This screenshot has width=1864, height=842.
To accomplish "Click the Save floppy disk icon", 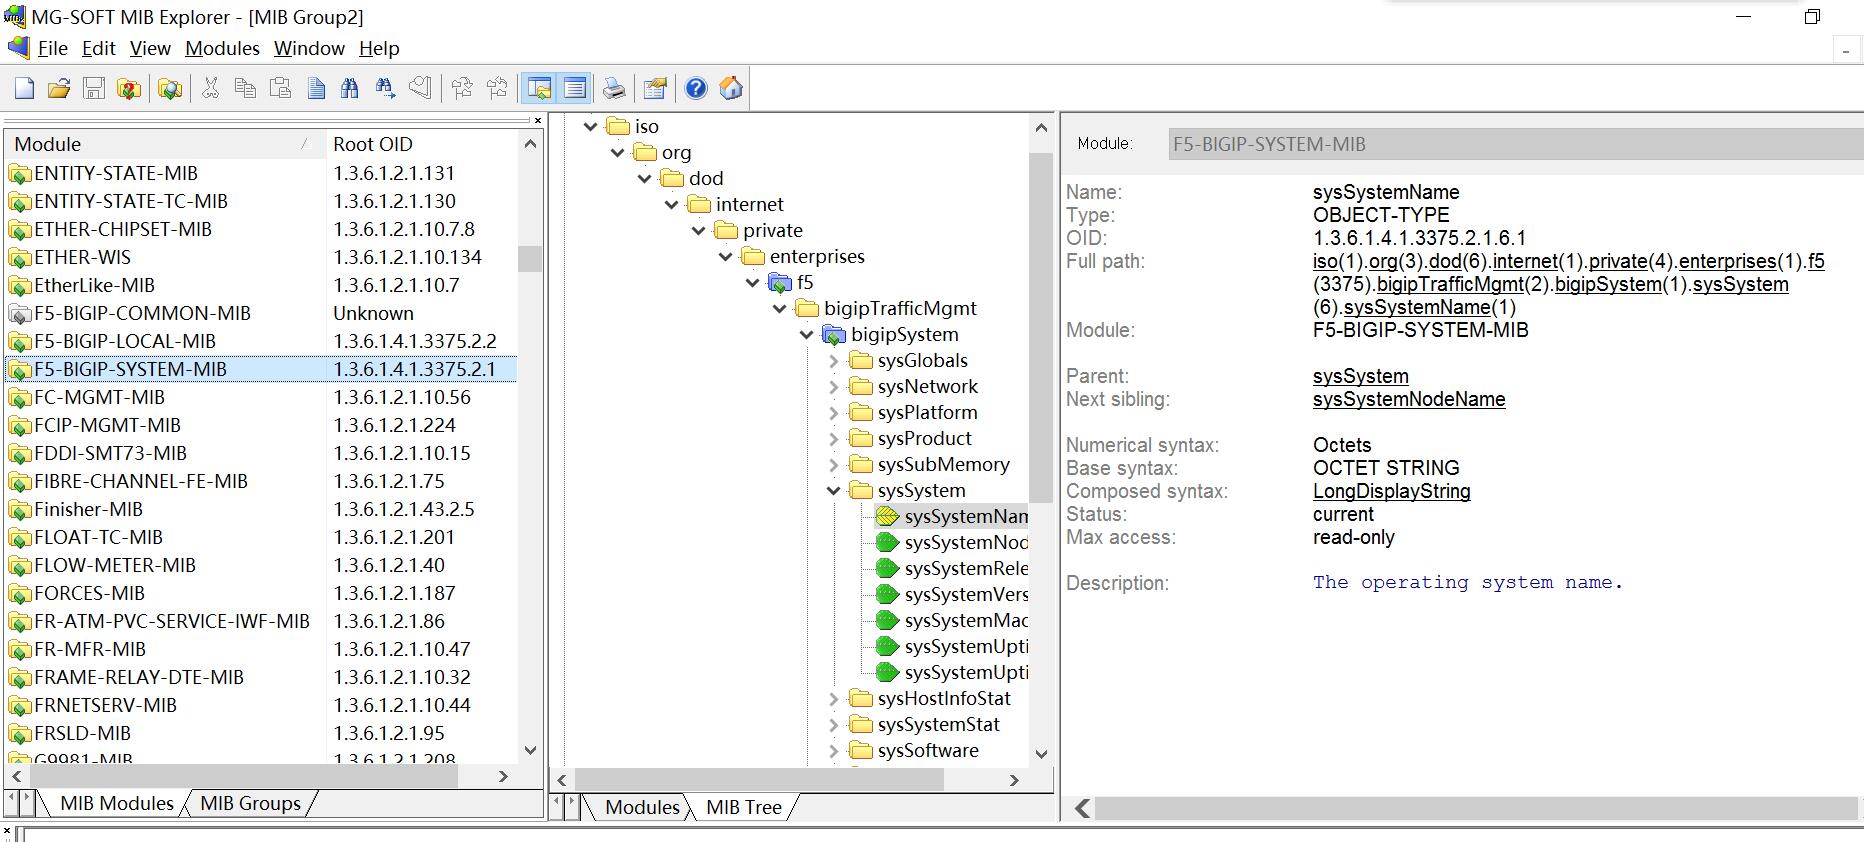I will pyautogui.click(x=94, y=89).
